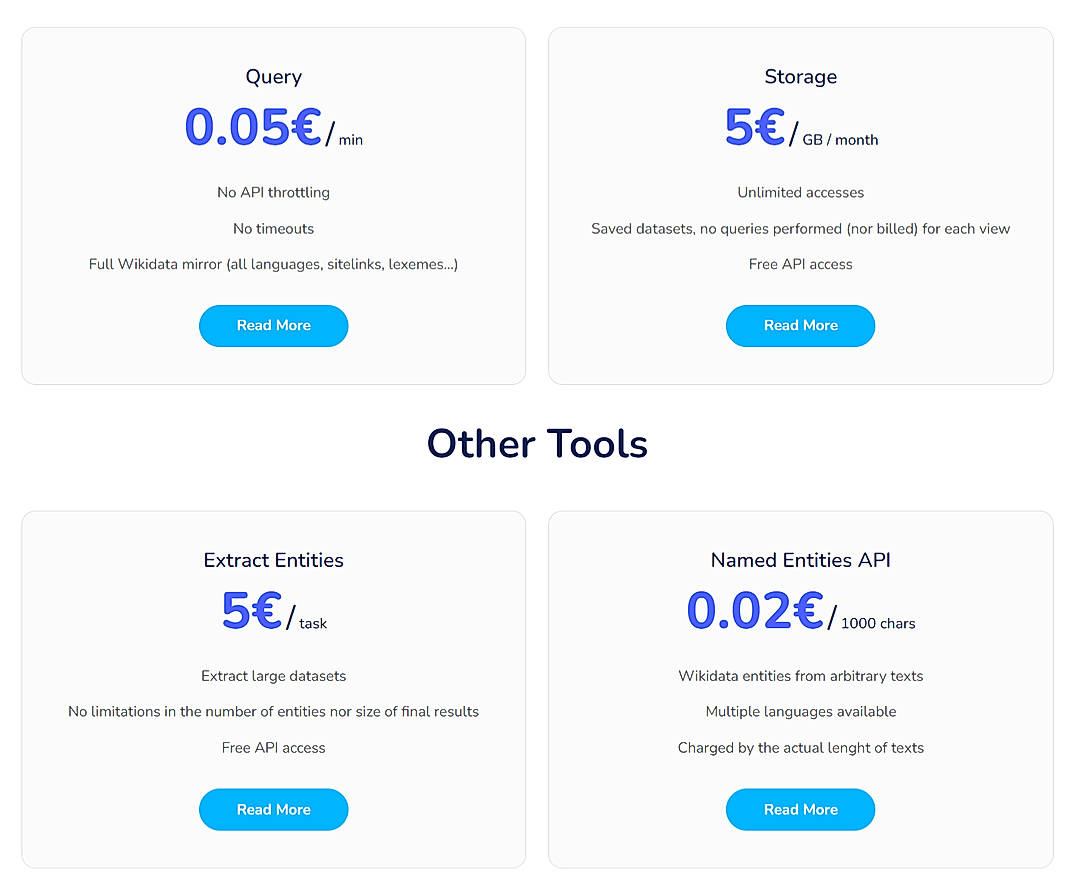Image resolution: width=1070 pixels, height=877 pixels.
Task: Click Read More under the Query card
Action: [273, 325]
